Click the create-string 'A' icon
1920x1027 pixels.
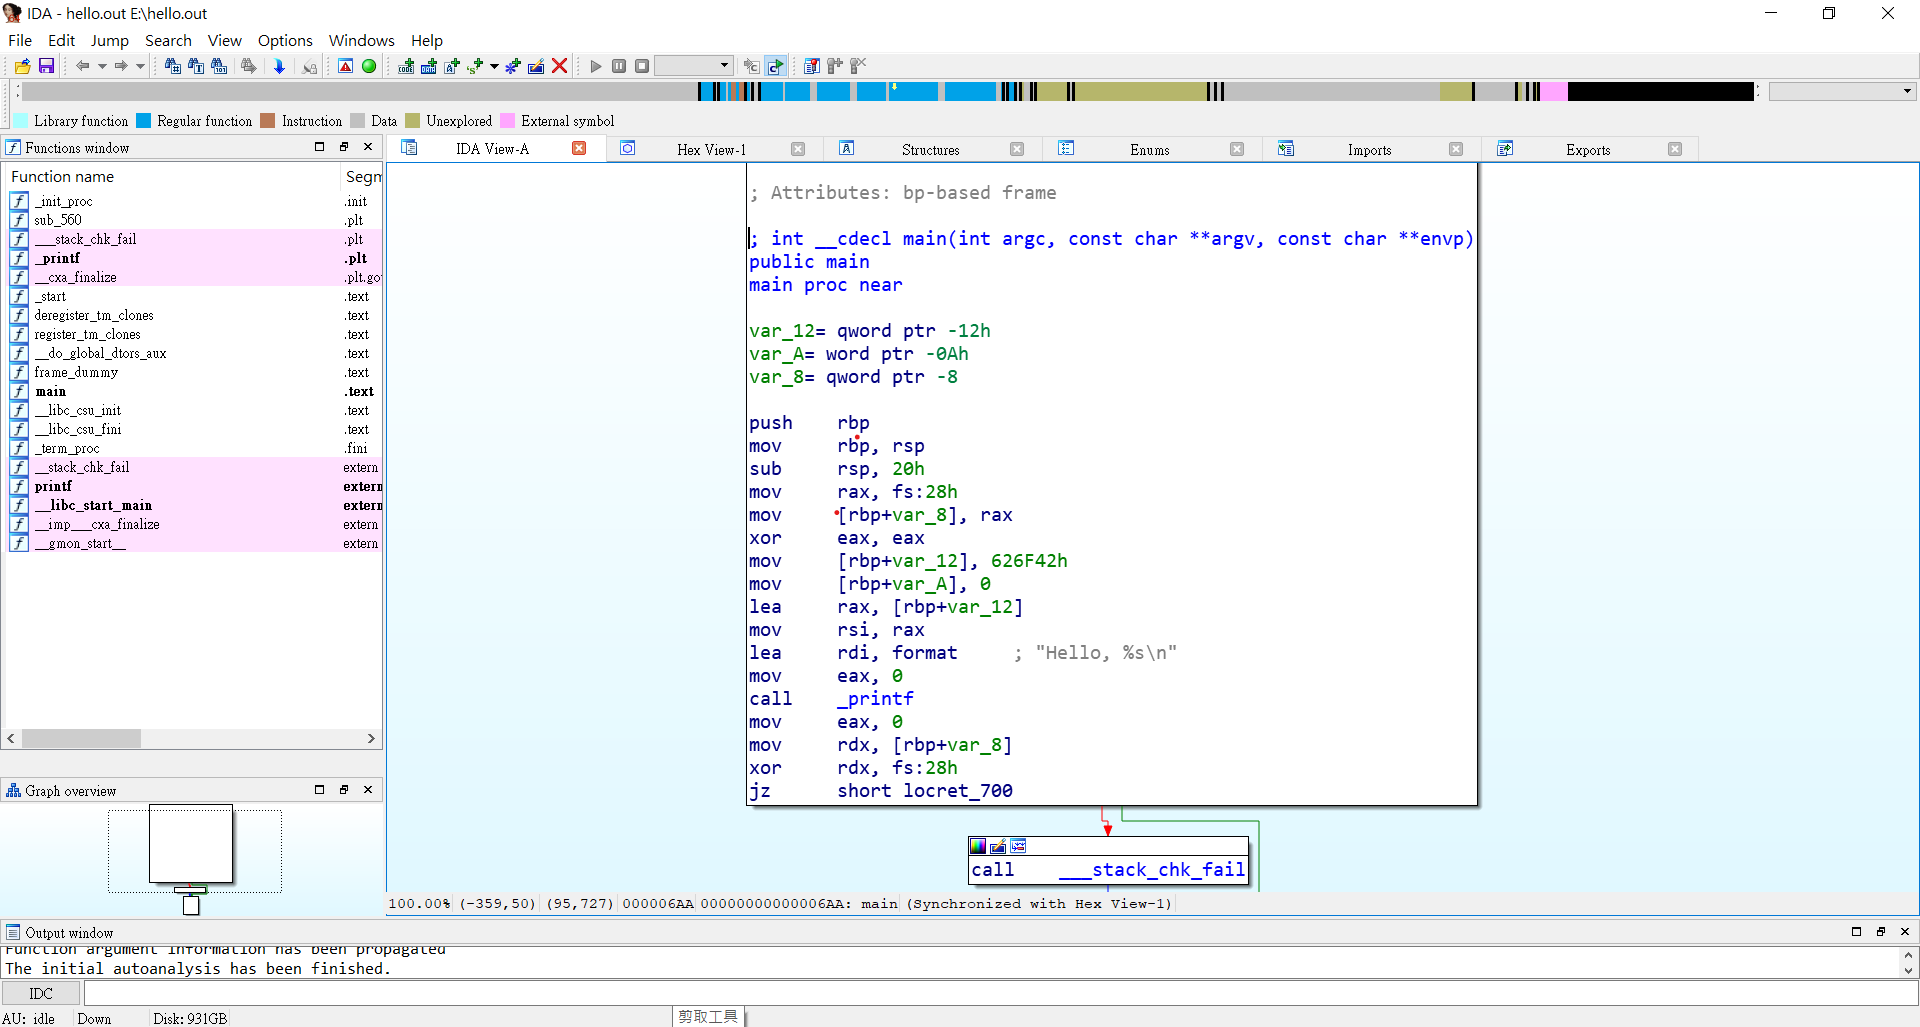[x=452, y=66]
